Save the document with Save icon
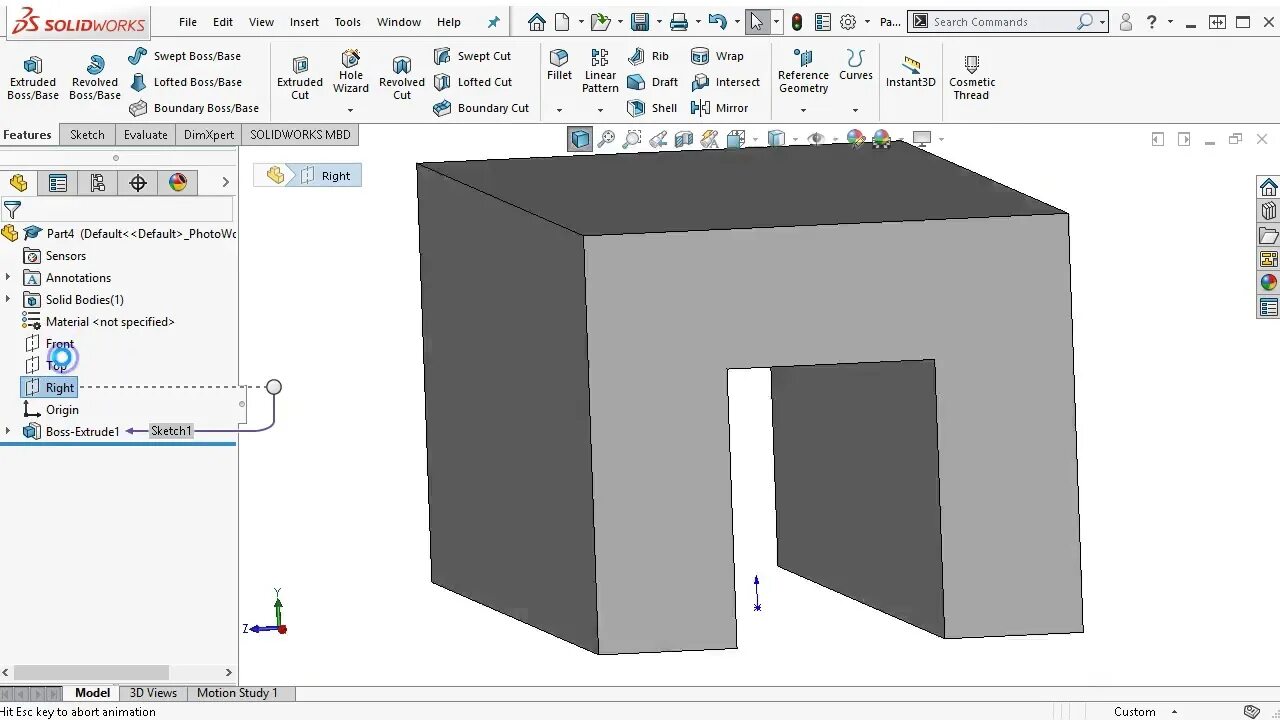This screenshot has height=720, width=1280. [640, 22]
